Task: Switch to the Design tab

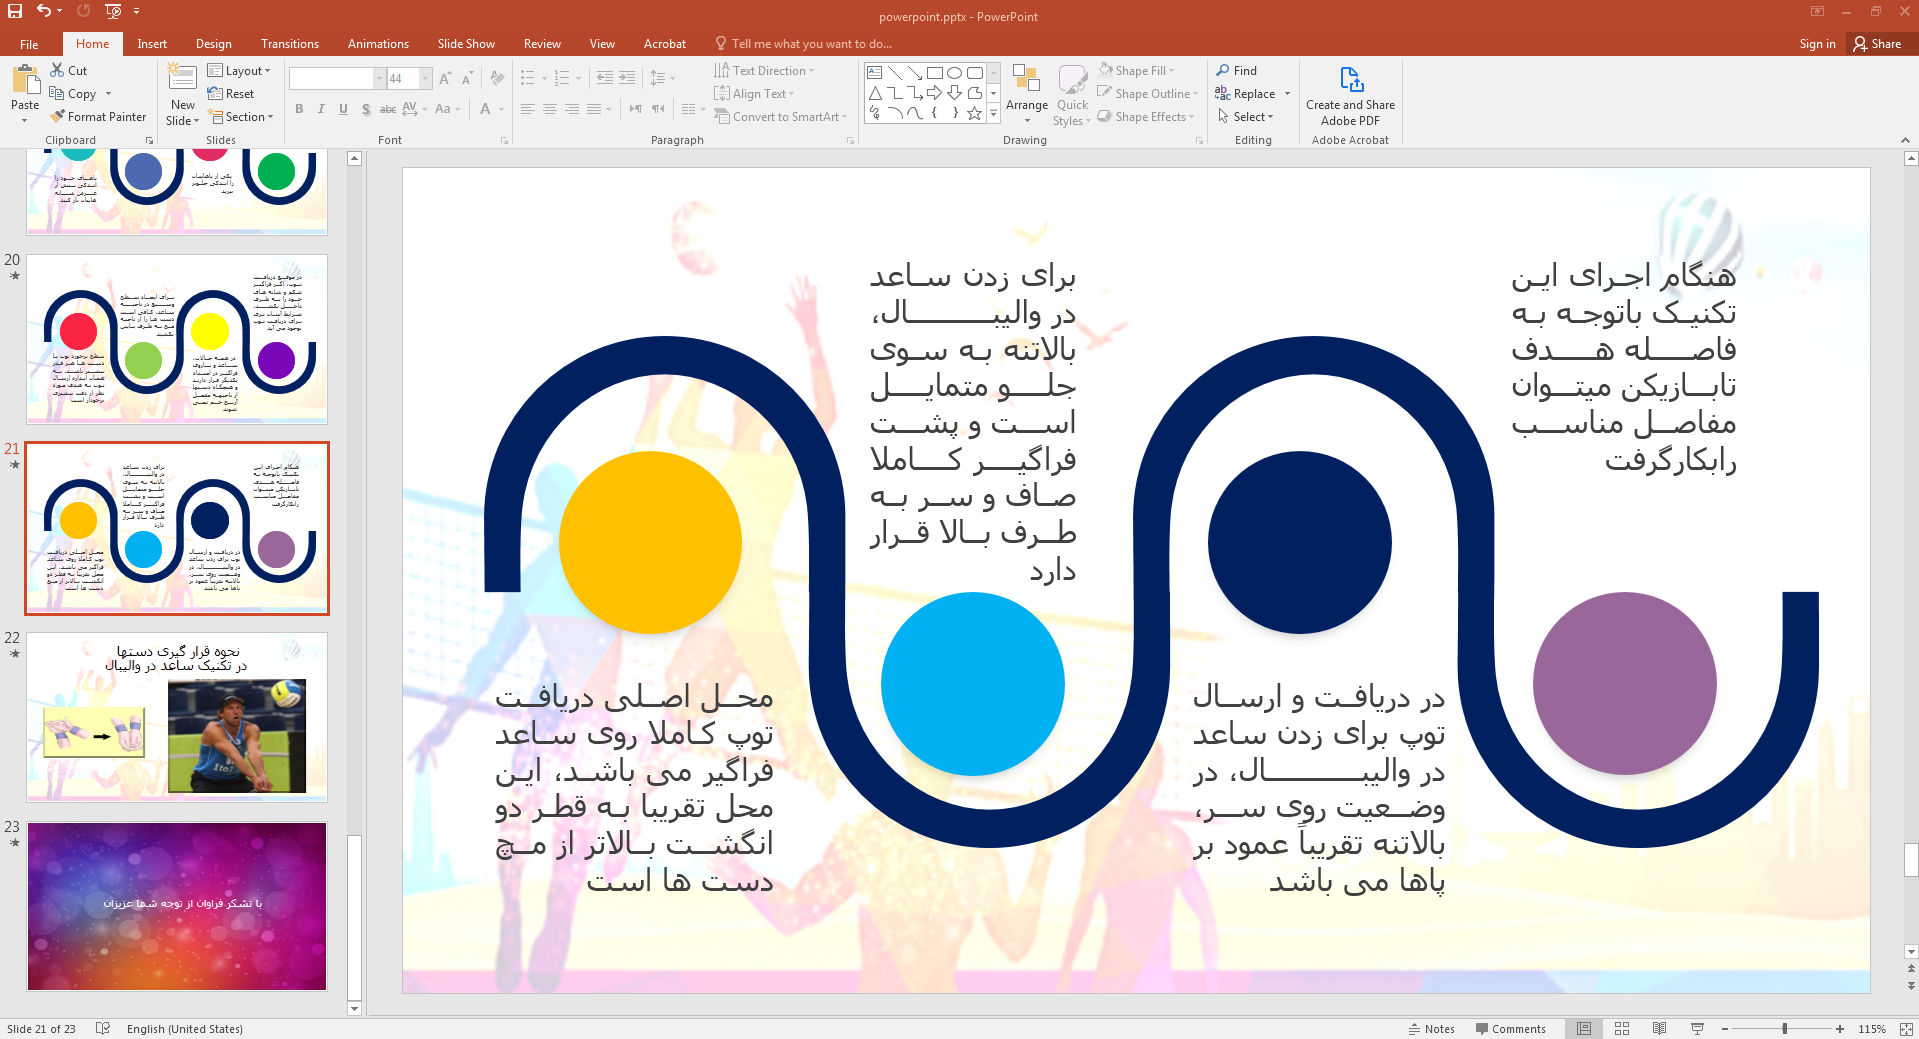Action: tap(213, 44)
